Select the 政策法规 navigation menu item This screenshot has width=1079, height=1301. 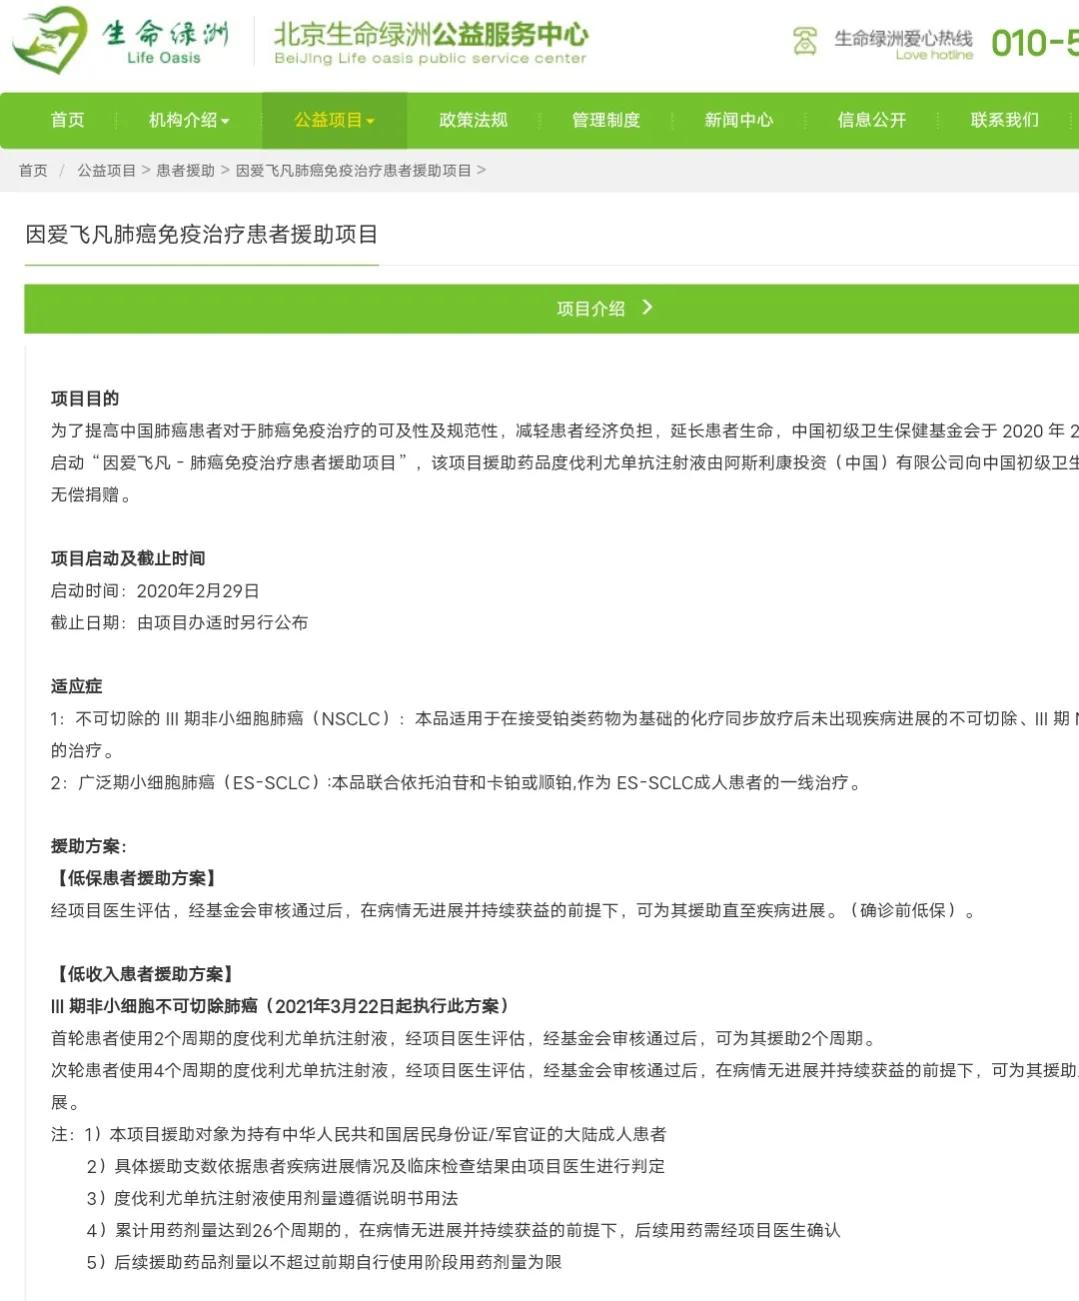click(x=473, y=120)
